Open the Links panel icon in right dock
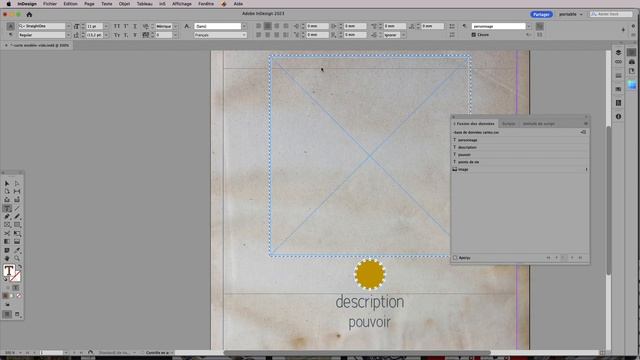 click(618, 62)
